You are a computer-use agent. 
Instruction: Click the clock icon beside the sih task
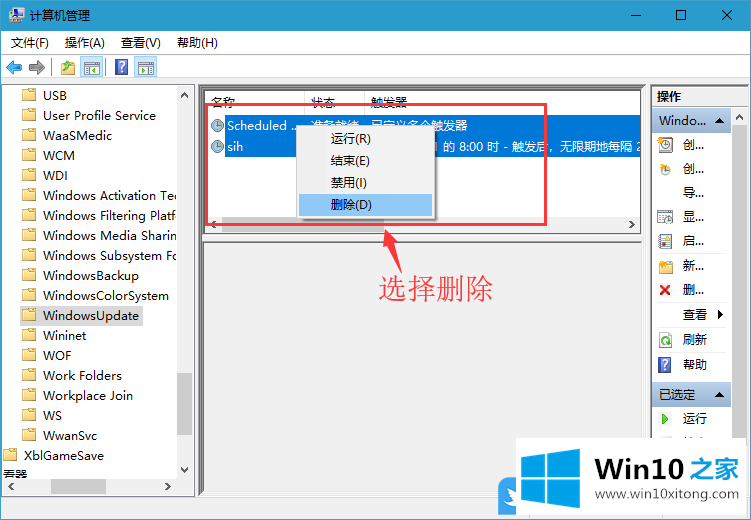click(x=217, y=147)
